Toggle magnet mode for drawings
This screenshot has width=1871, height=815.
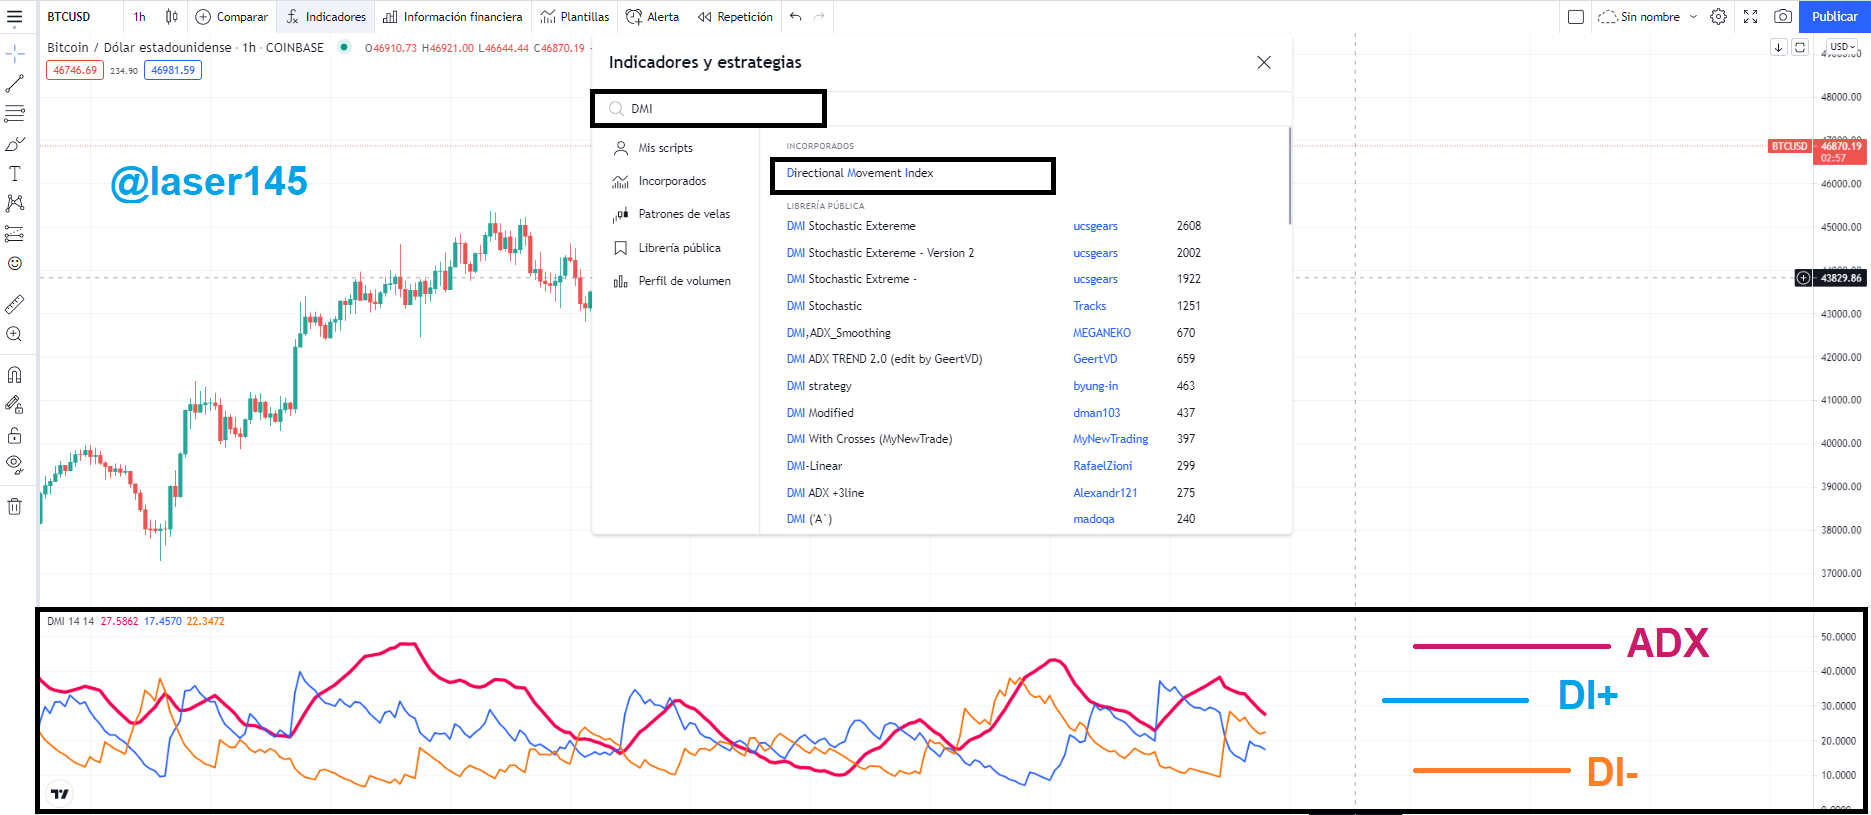pyautogui.click(x=15, y=375)
